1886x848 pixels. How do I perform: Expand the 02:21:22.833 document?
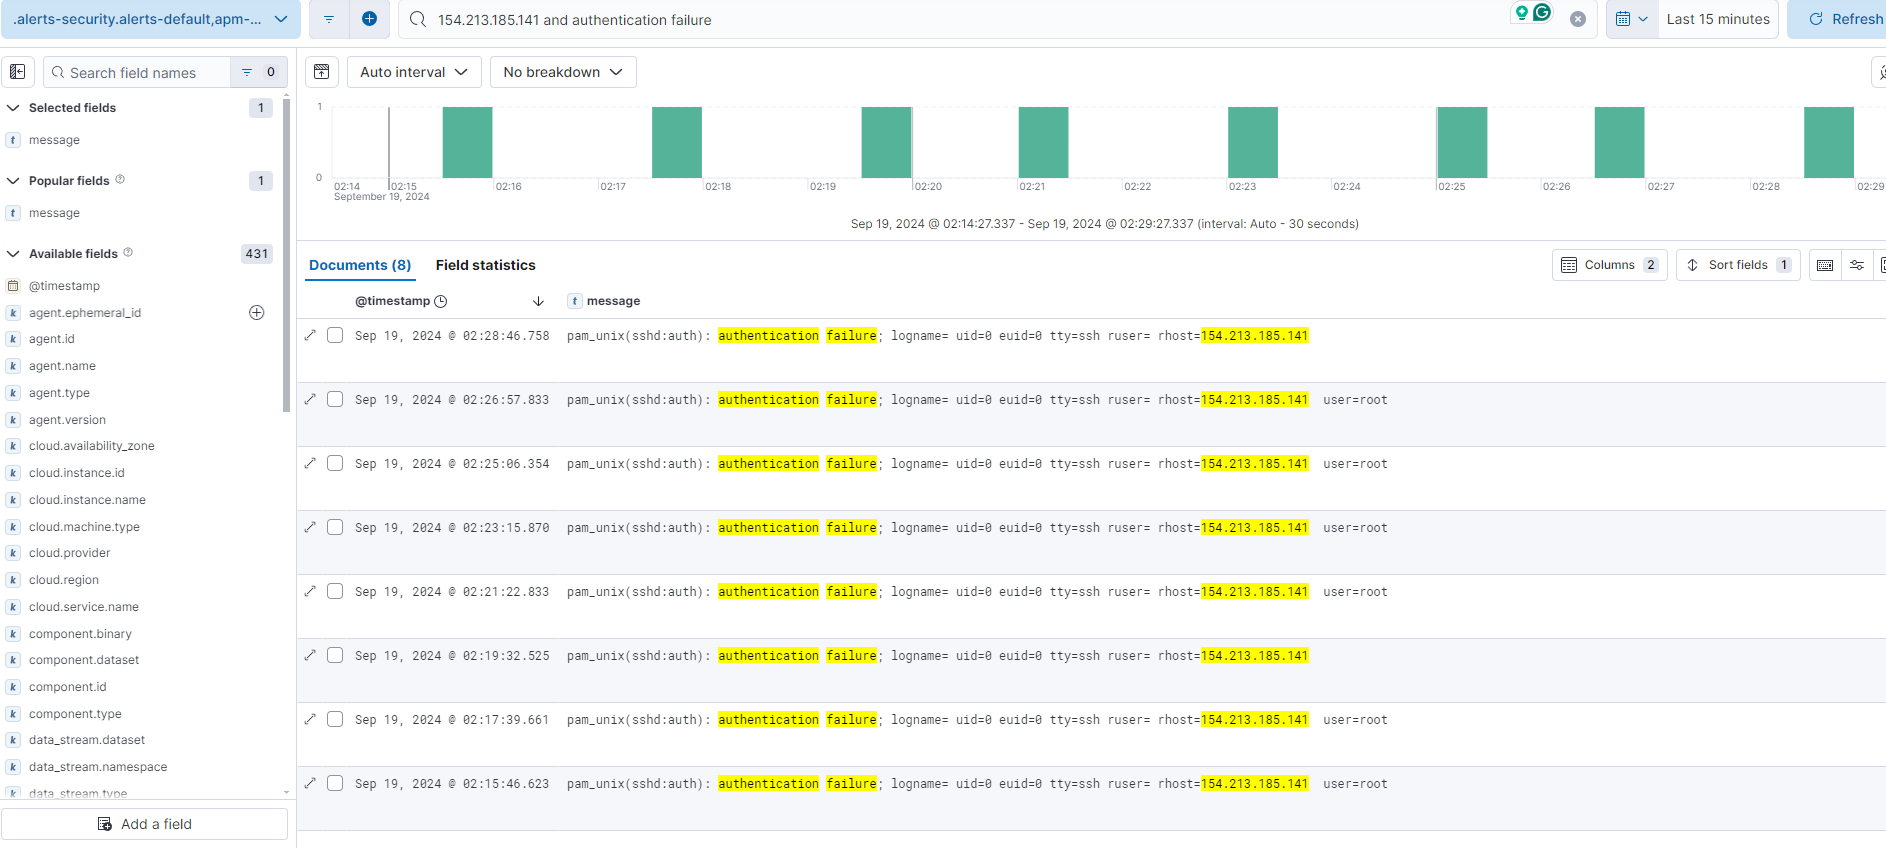(x=310, y=591)
